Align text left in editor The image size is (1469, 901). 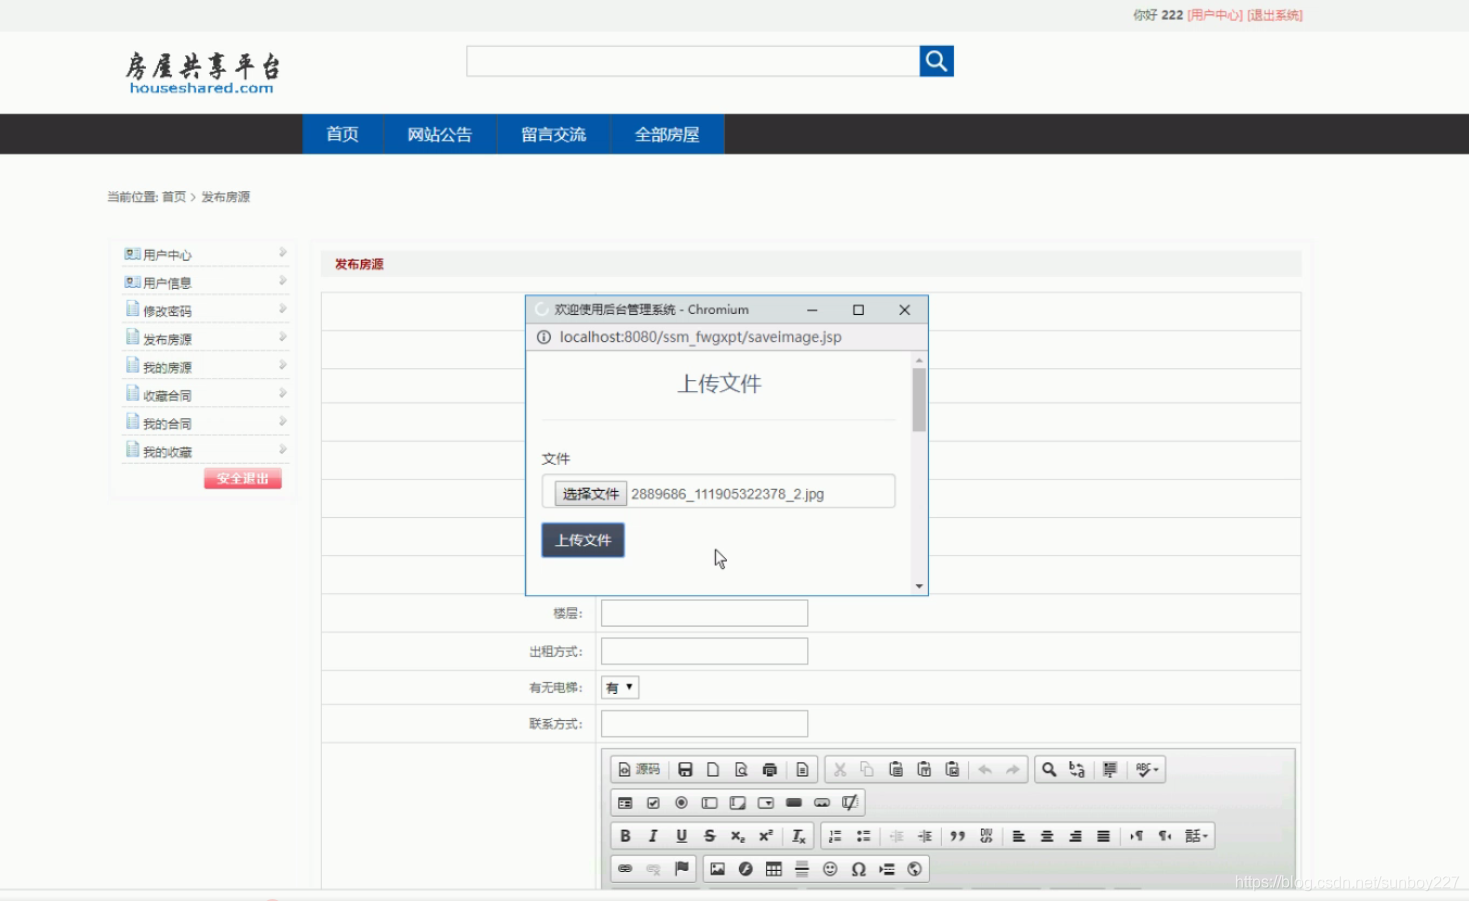[x=1019, y=836]
